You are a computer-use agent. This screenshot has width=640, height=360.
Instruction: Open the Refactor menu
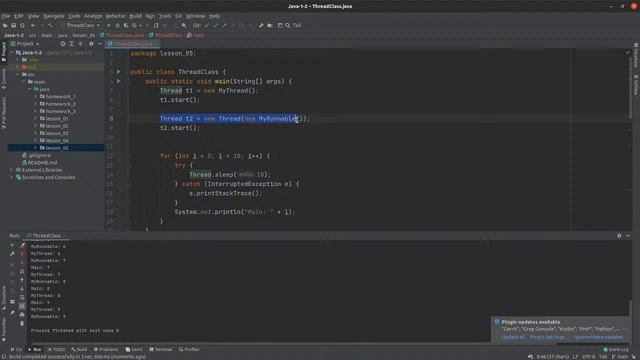(116, 16)
